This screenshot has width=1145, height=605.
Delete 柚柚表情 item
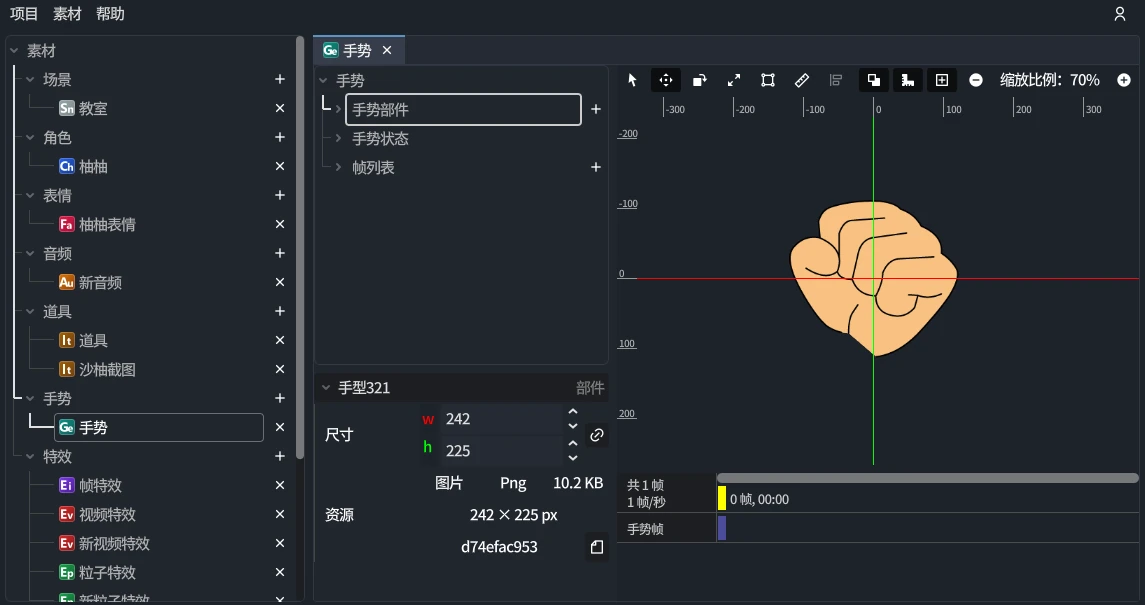(x=280, y=224)
